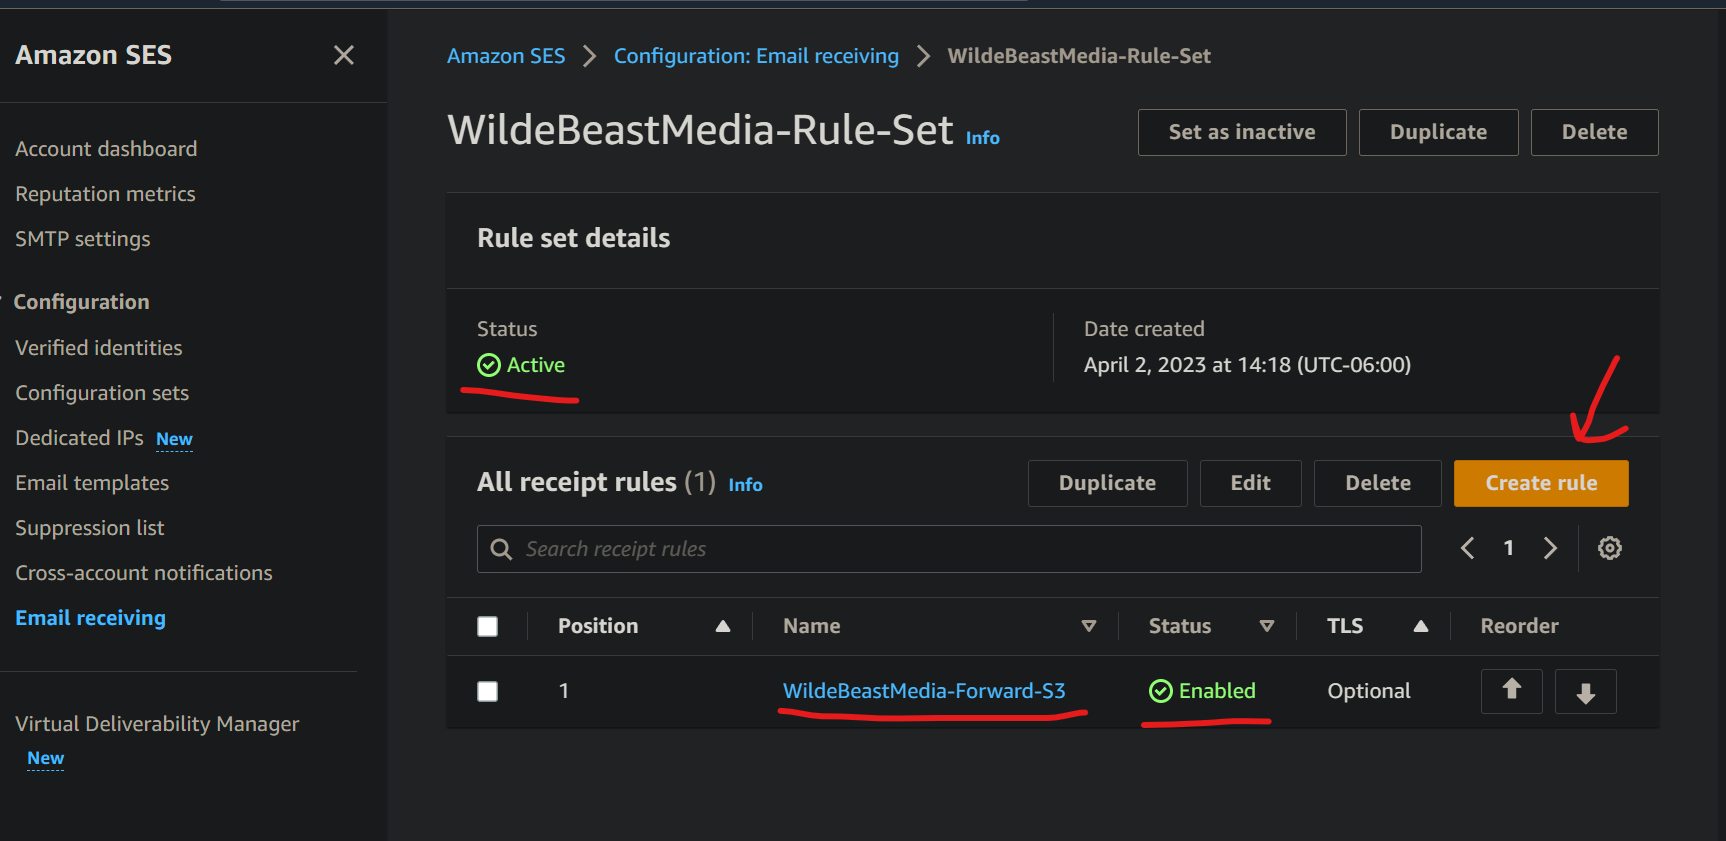Screen dimensions: 1726x841
Task: Close the Amazon SES navigation panel
Action: pyautogui.click(x=343, y=55)
